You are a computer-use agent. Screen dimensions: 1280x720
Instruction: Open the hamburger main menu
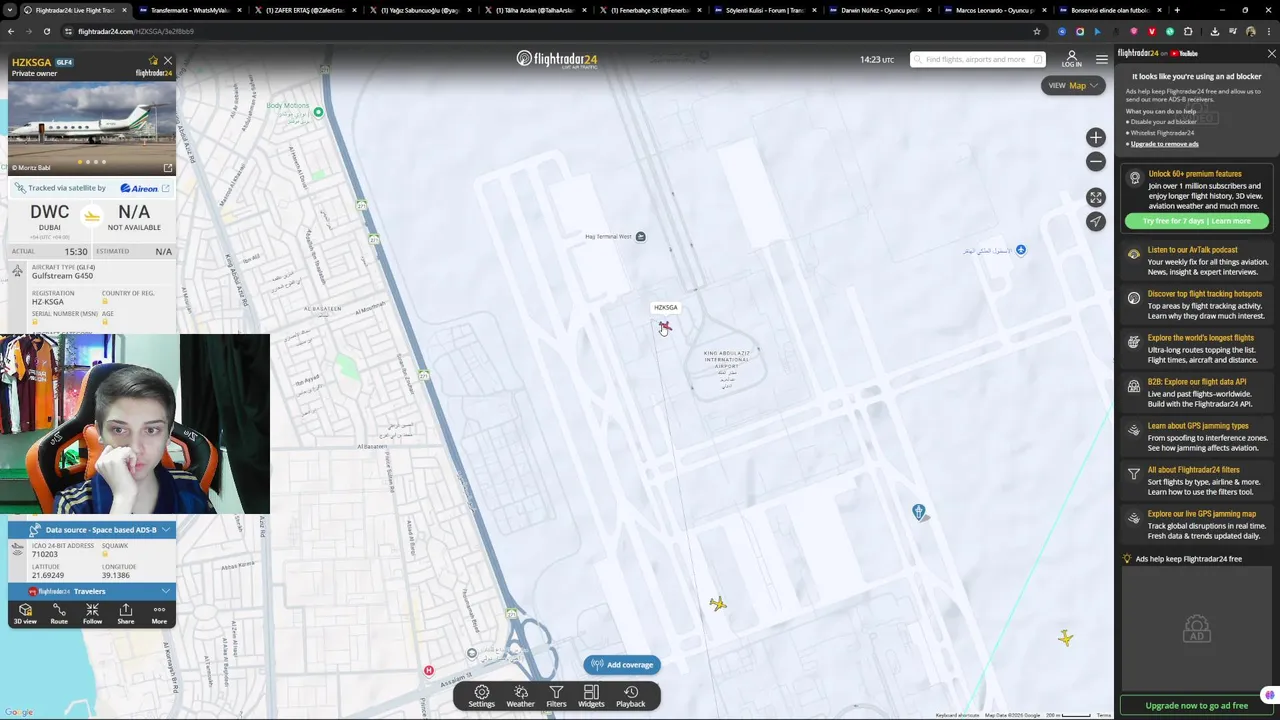[x=1102, y=60]
